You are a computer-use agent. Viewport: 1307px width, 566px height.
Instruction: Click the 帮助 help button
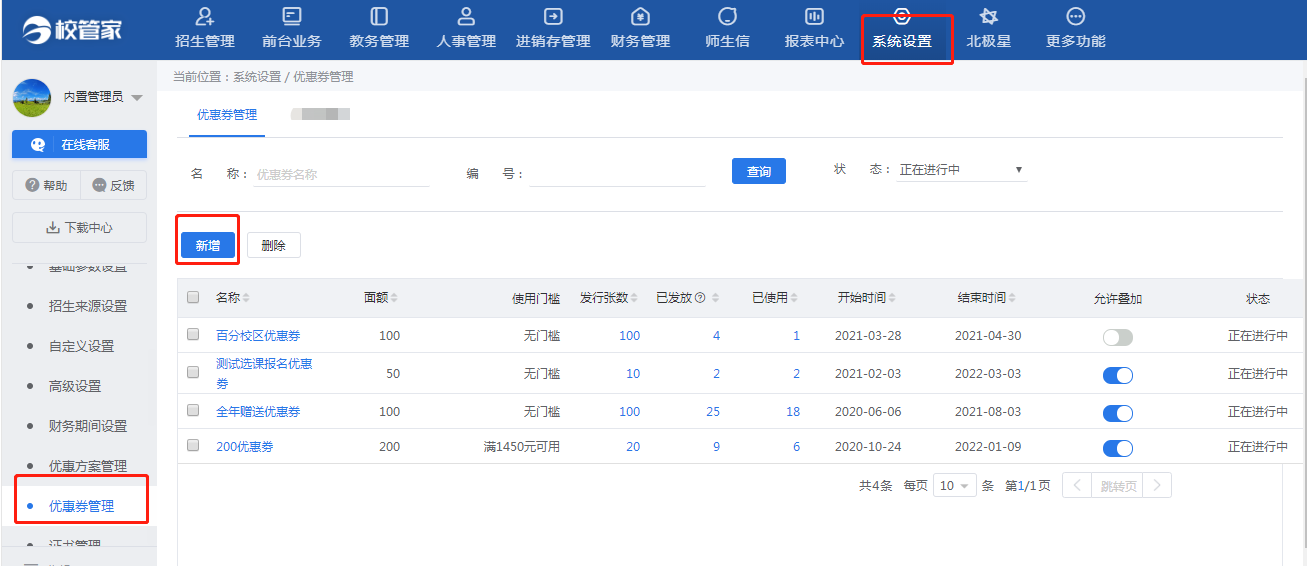tap(46, 185)
